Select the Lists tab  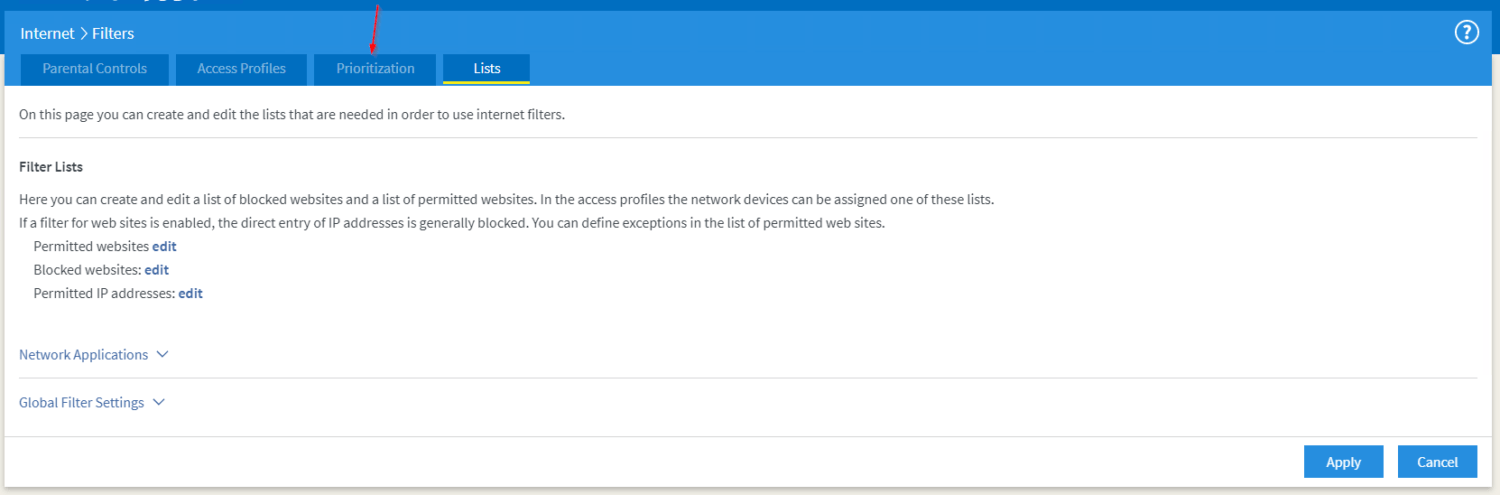coord(487,69)
